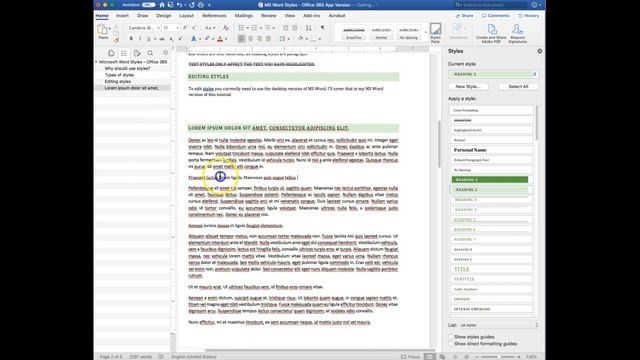Image resolution: width=640 pixels, height=360 pixels.
Task: Switch to the Layout tab
Action: [x=187, y=16]
